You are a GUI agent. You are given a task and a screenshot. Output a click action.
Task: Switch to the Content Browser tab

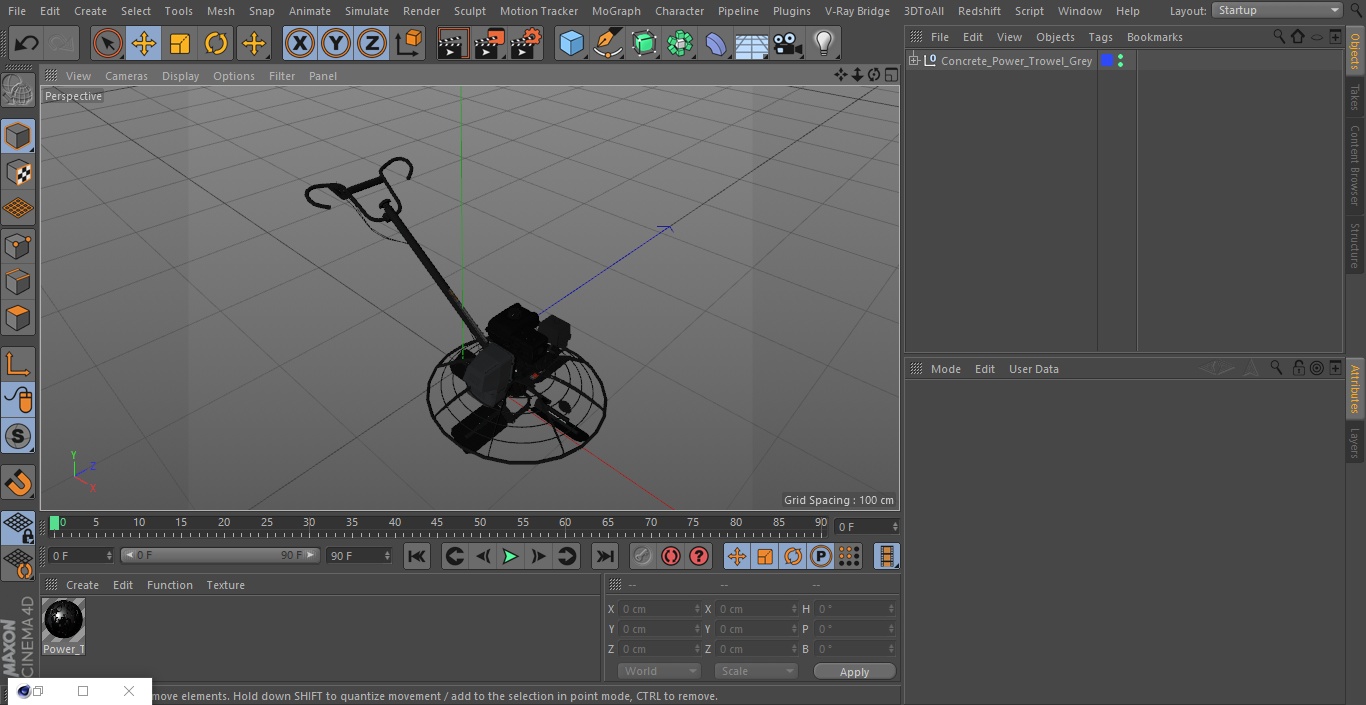point(1355,165)
